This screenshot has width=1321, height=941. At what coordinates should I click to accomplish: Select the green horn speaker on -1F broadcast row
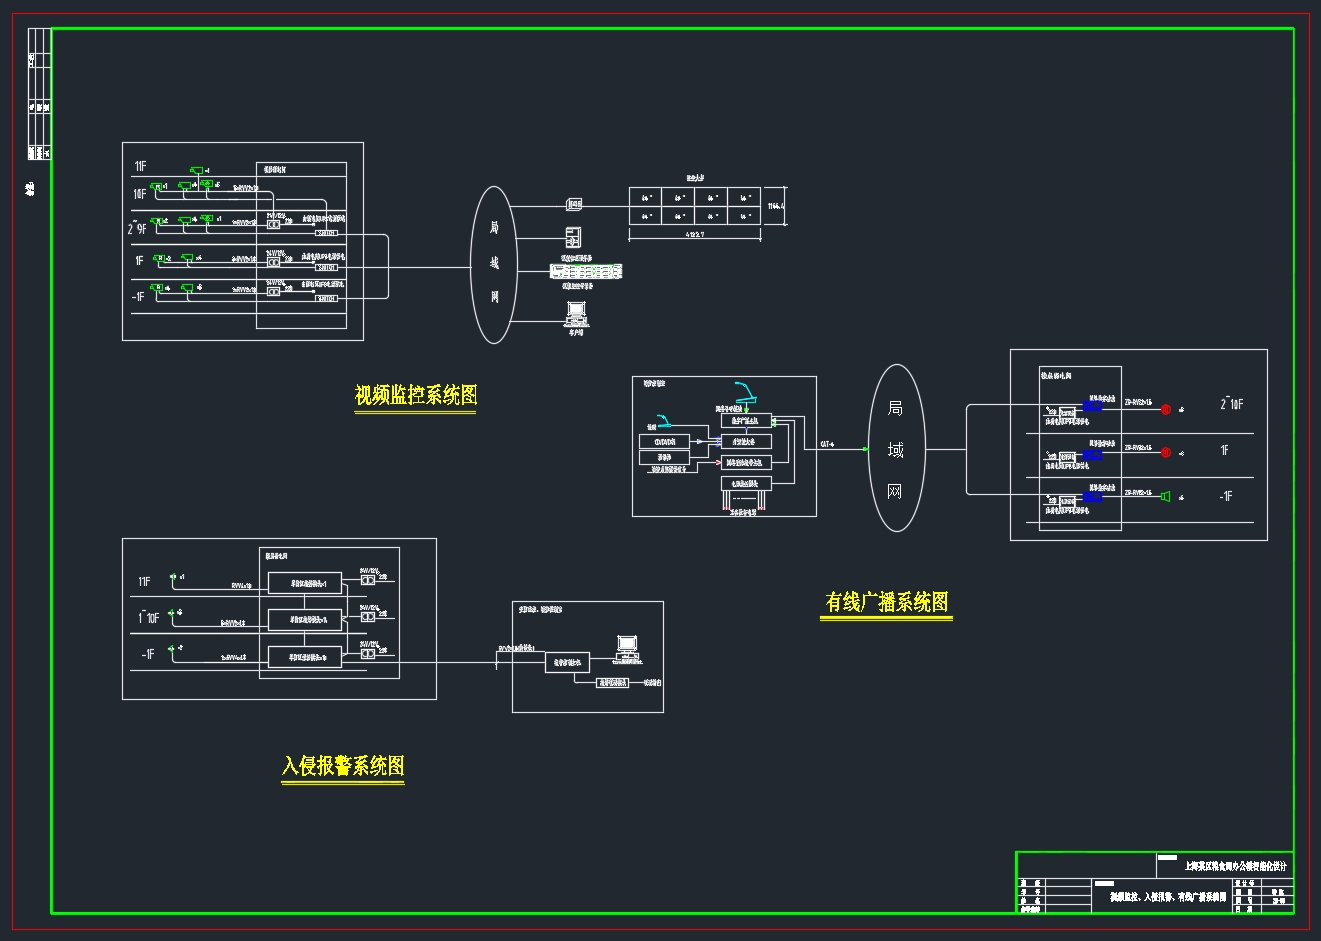click(x=1165, y=496)
